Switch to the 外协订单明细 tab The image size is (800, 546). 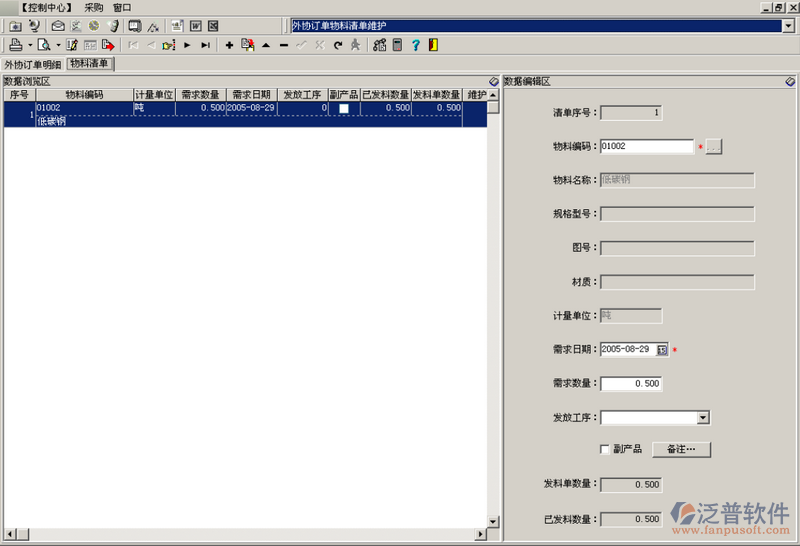coord(32,64)
